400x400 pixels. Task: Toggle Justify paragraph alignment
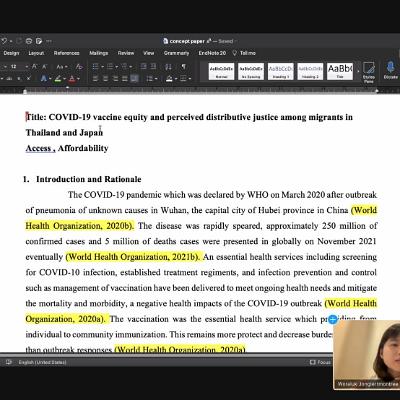125,78
